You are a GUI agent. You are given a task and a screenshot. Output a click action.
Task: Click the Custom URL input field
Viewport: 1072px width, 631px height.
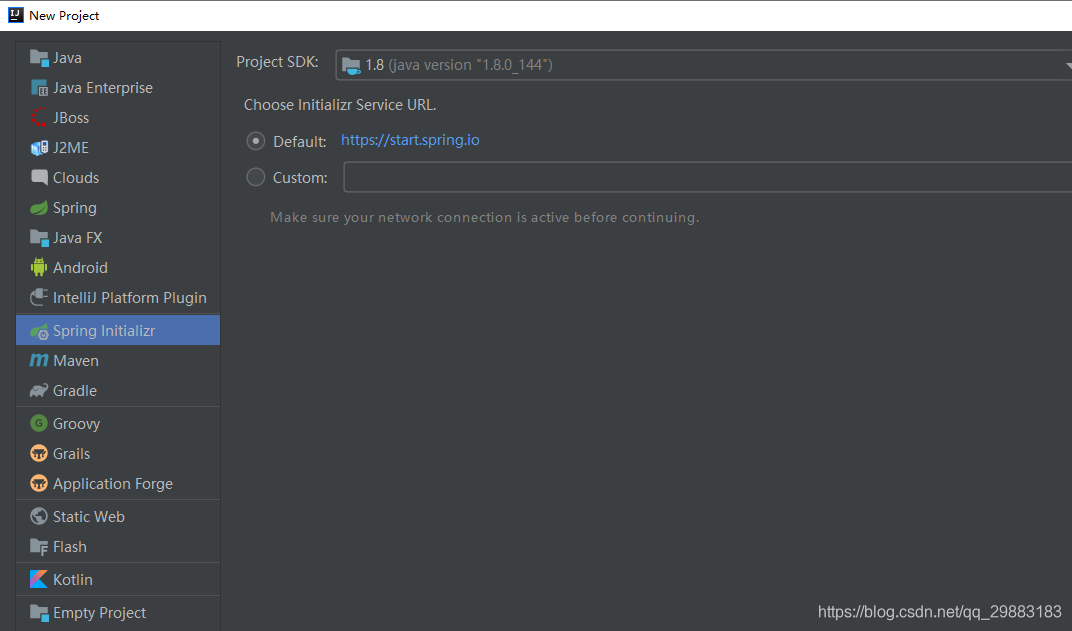click(708, 177)
